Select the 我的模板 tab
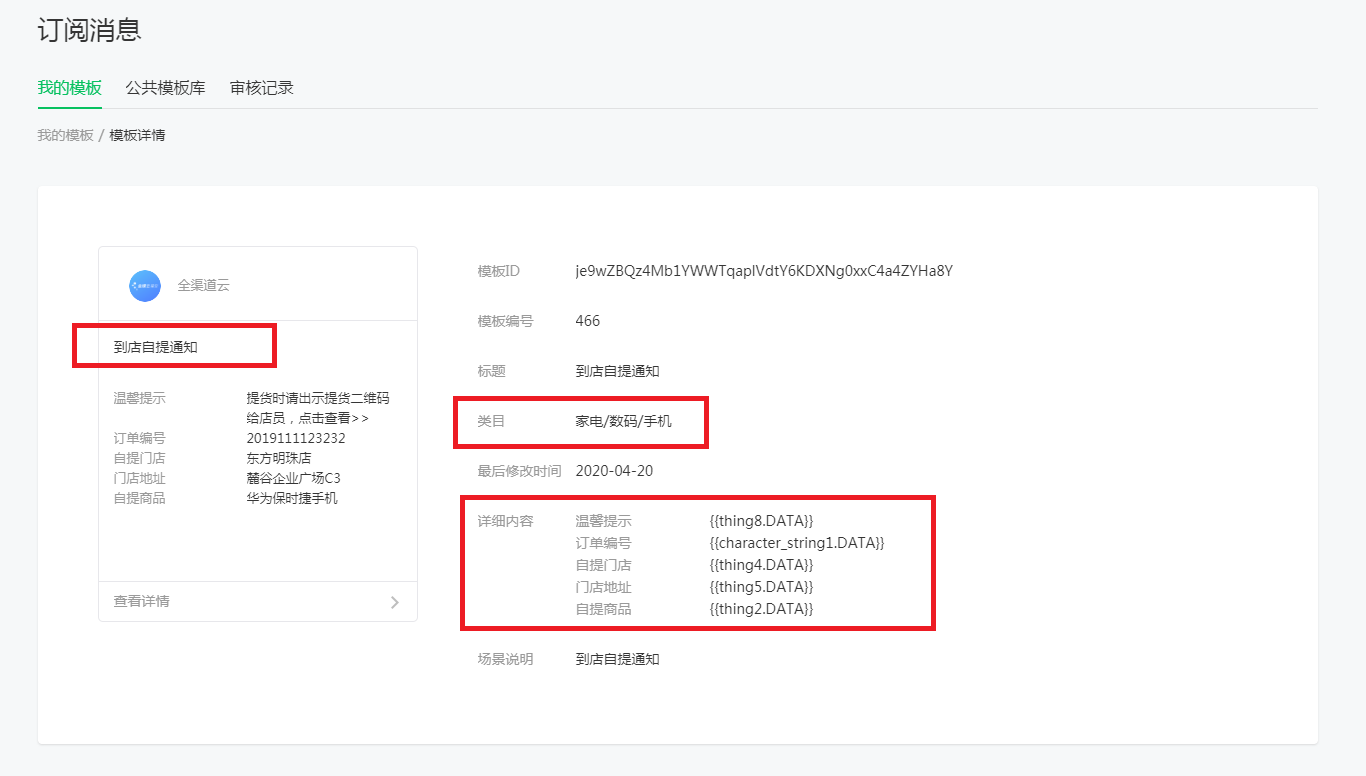The width and height of the screenshot is (1366, 776). [68, 88]
